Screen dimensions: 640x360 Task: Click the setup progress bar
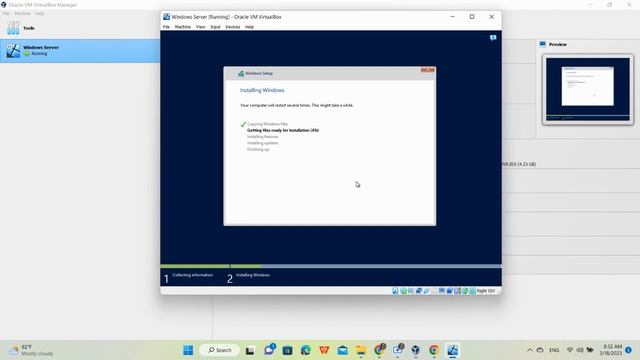point(331,266)
